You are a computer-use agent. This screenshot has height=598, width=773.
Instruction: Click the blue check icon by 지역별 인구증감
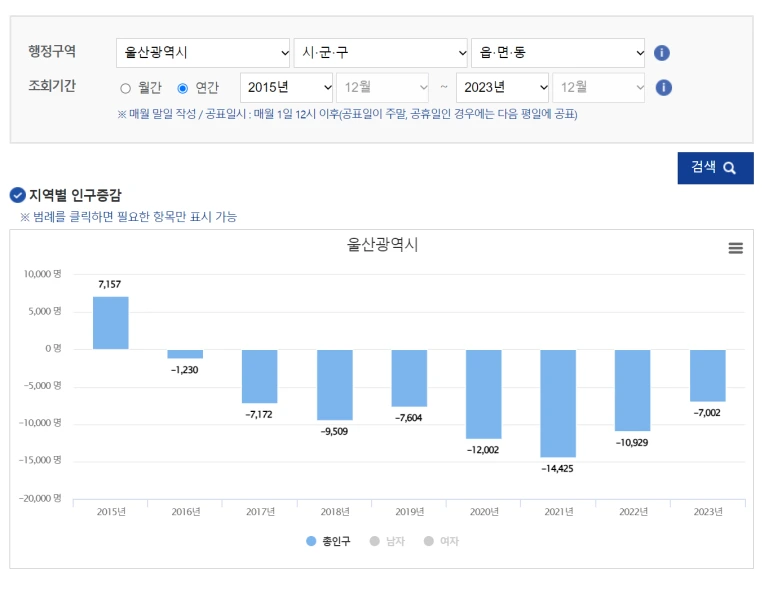click(18, 195)
